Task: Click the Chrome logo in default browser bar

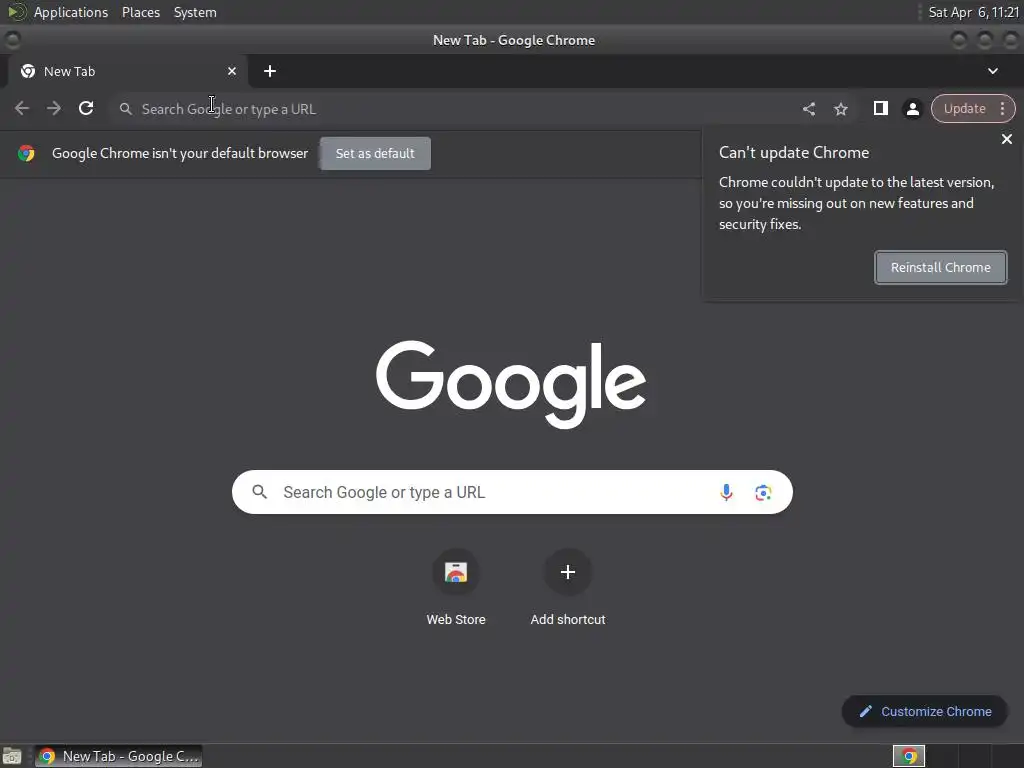Action: (26, 153)
